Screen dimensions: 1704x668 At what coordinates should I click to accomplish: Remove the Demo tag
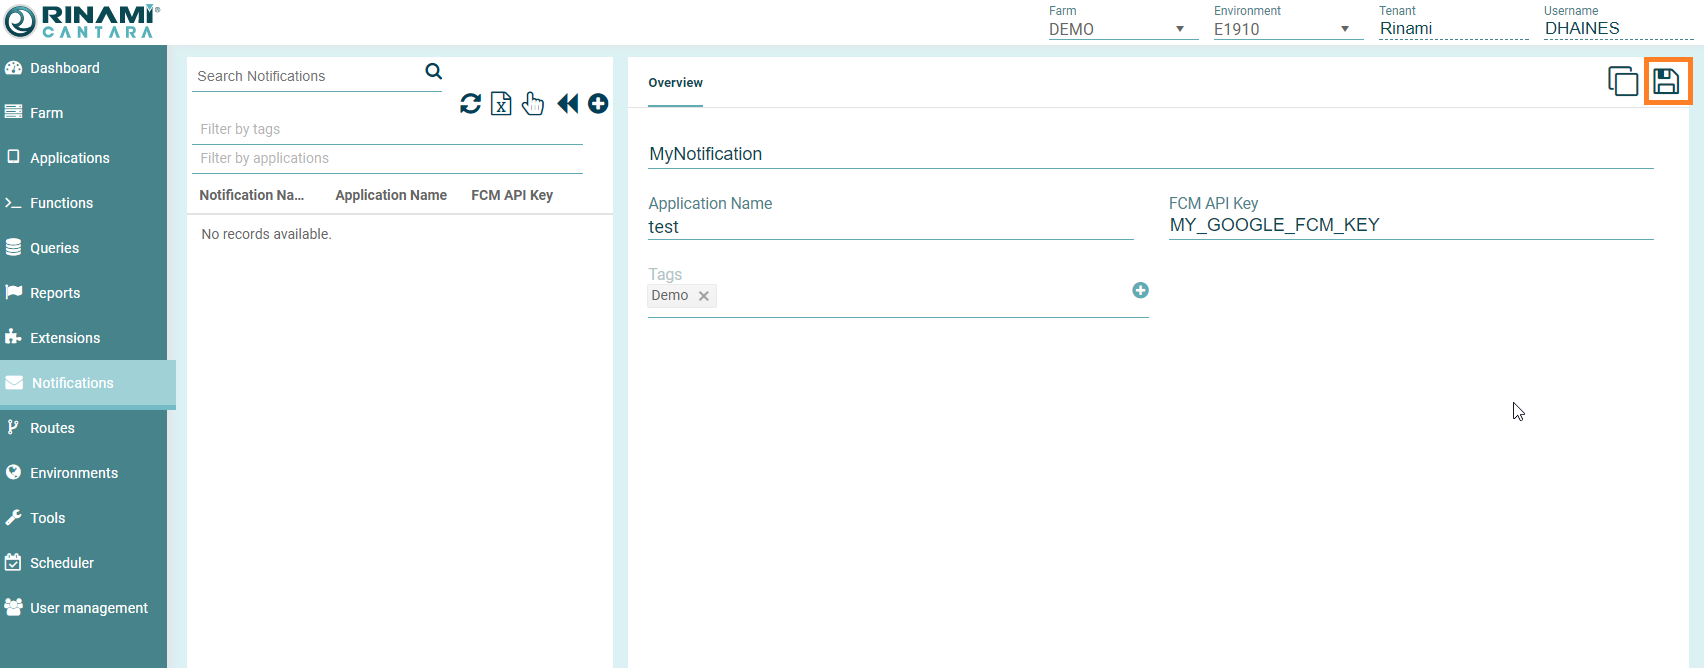[704, 296]
